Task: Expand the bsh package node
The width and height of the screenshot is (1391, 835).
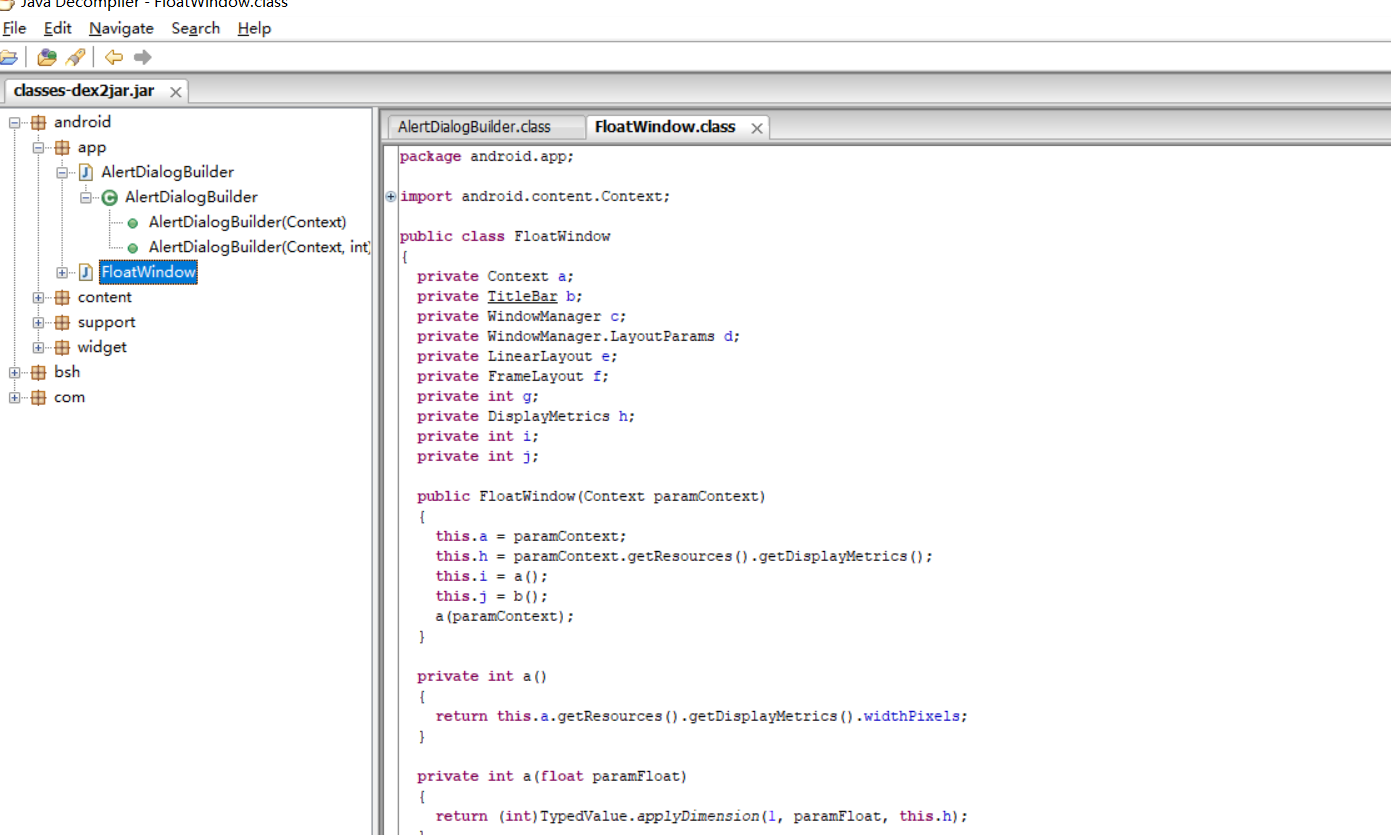Action: [14, 372]
